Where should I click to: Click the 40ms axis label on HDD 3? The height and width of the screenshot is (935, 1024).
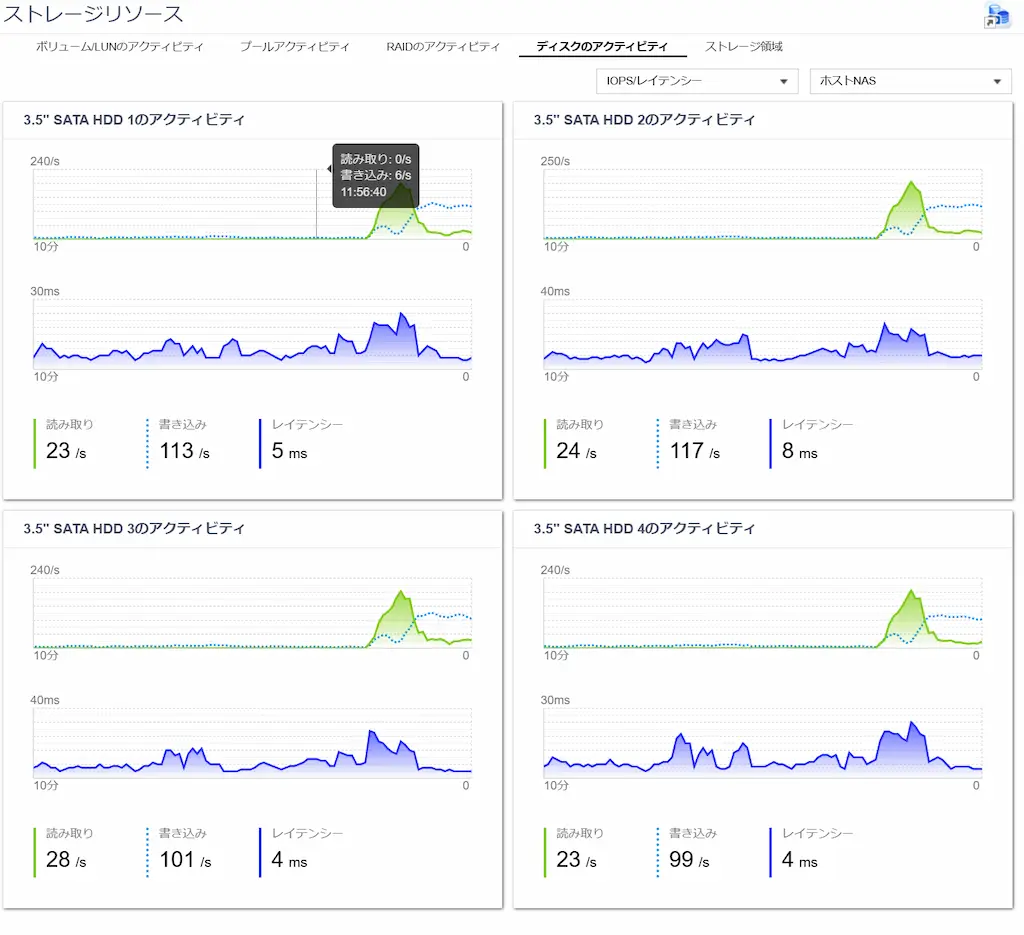coord(44,700)
